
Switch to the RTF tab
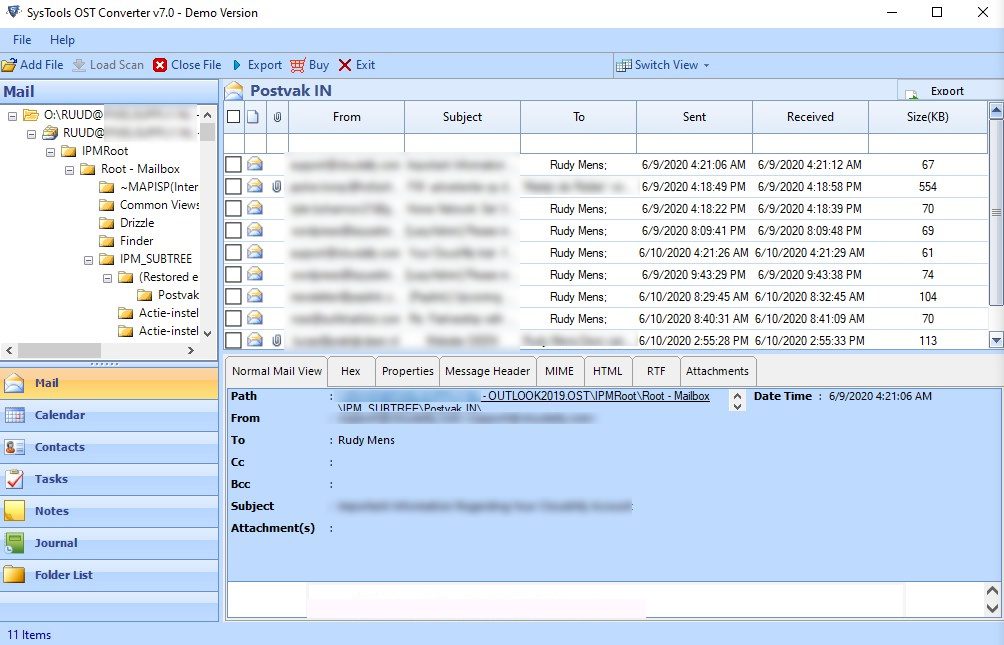click(656, 371)
